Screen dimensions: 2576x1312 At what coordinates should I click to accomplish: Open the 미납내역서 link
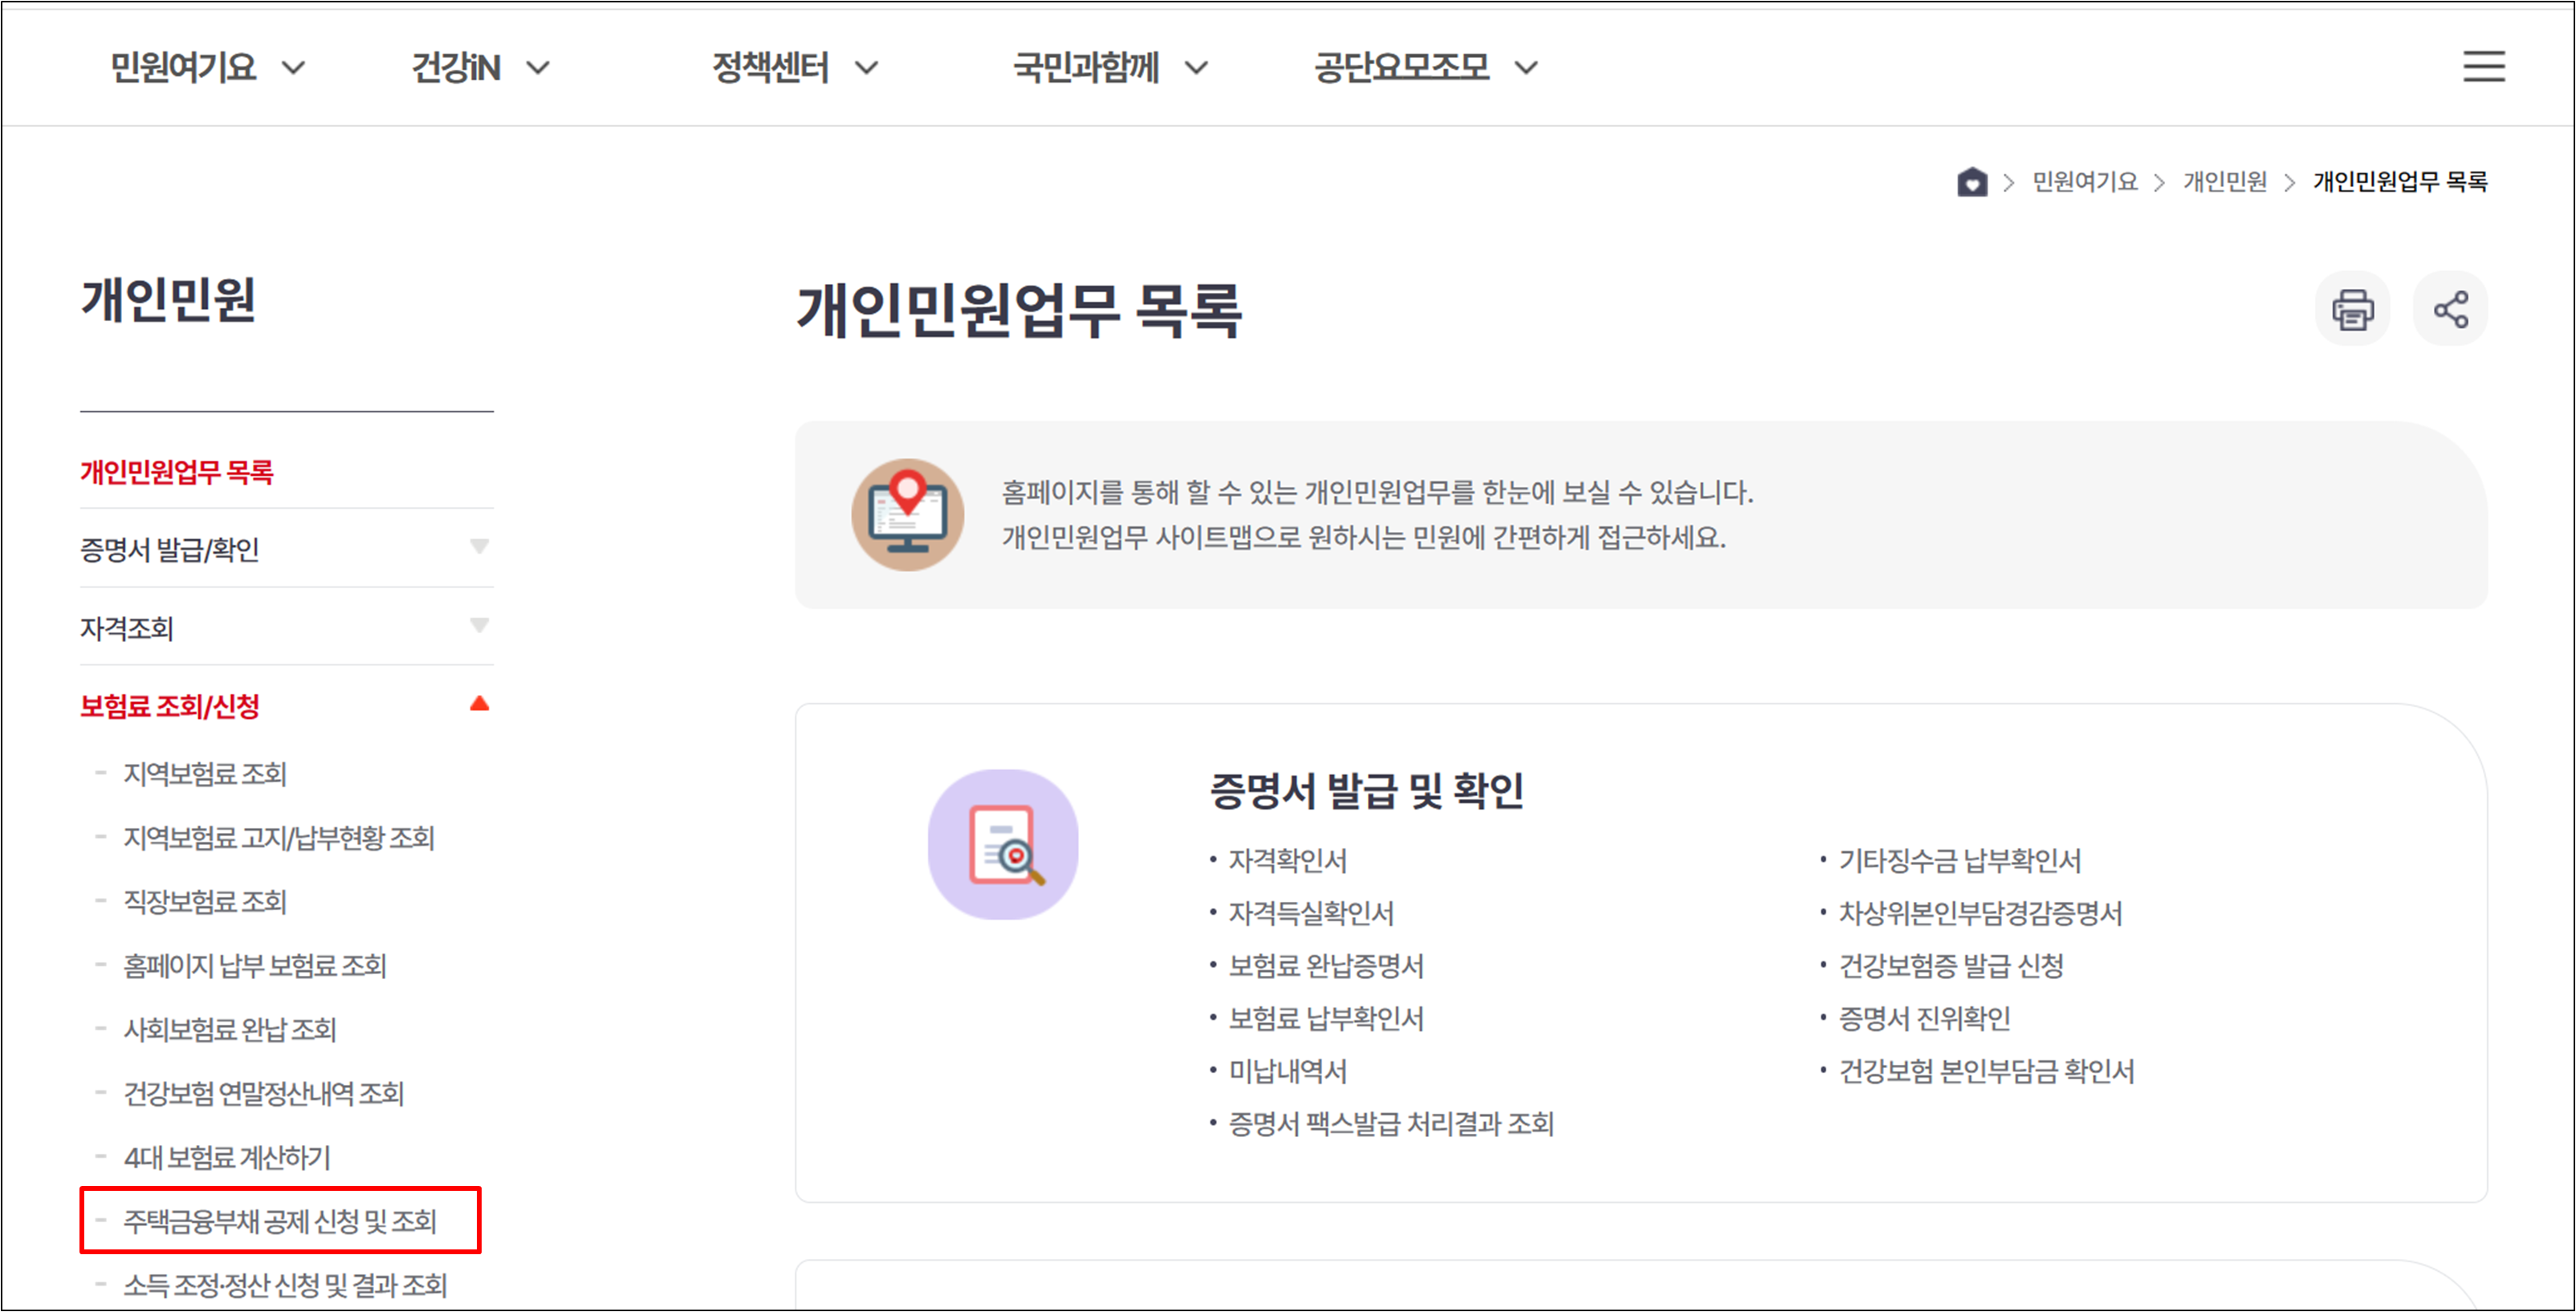coord(1288,1072)
